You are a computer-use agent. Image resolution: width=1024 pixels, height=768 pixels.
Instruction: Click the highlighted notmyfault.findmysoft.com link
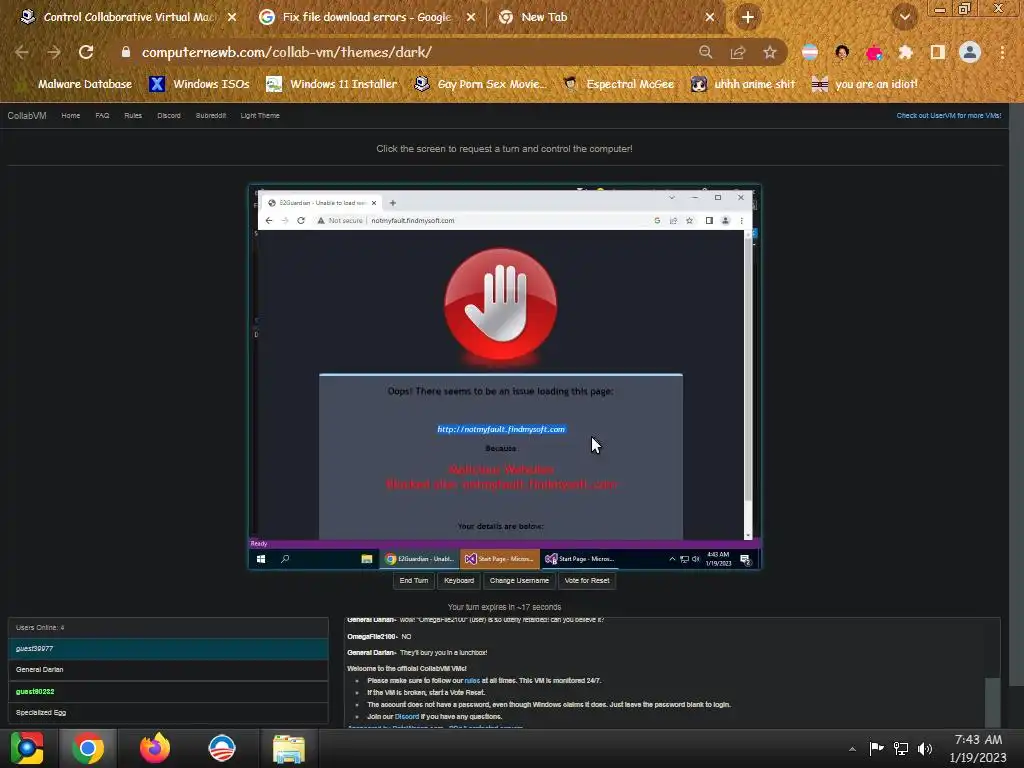click(x=501, y=429)
